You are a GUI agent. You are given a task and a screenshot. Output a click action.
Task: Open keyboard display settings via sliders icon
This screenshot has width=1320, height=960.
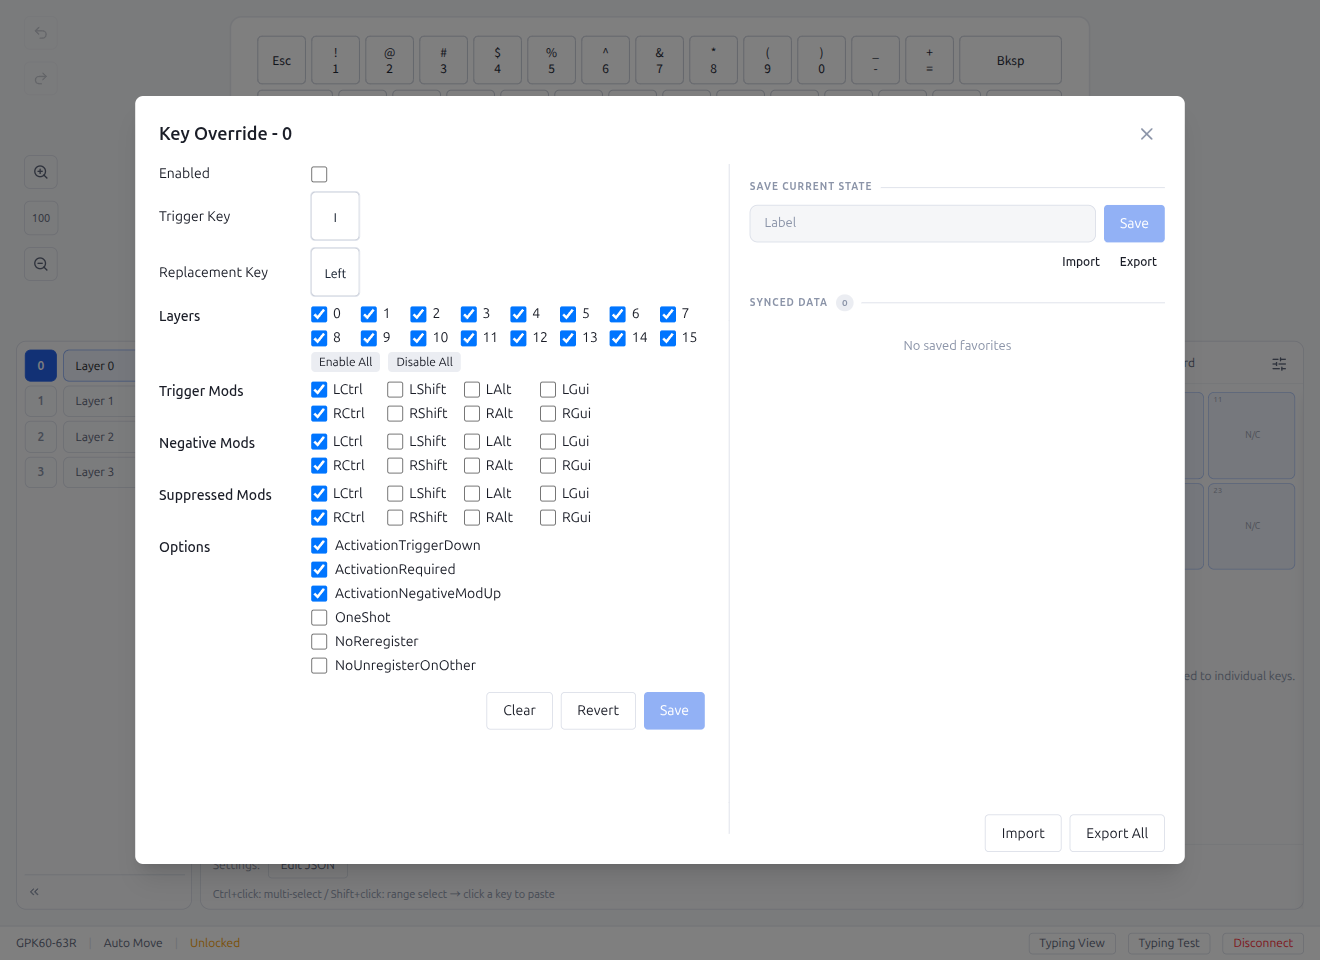click(1279, 363)
